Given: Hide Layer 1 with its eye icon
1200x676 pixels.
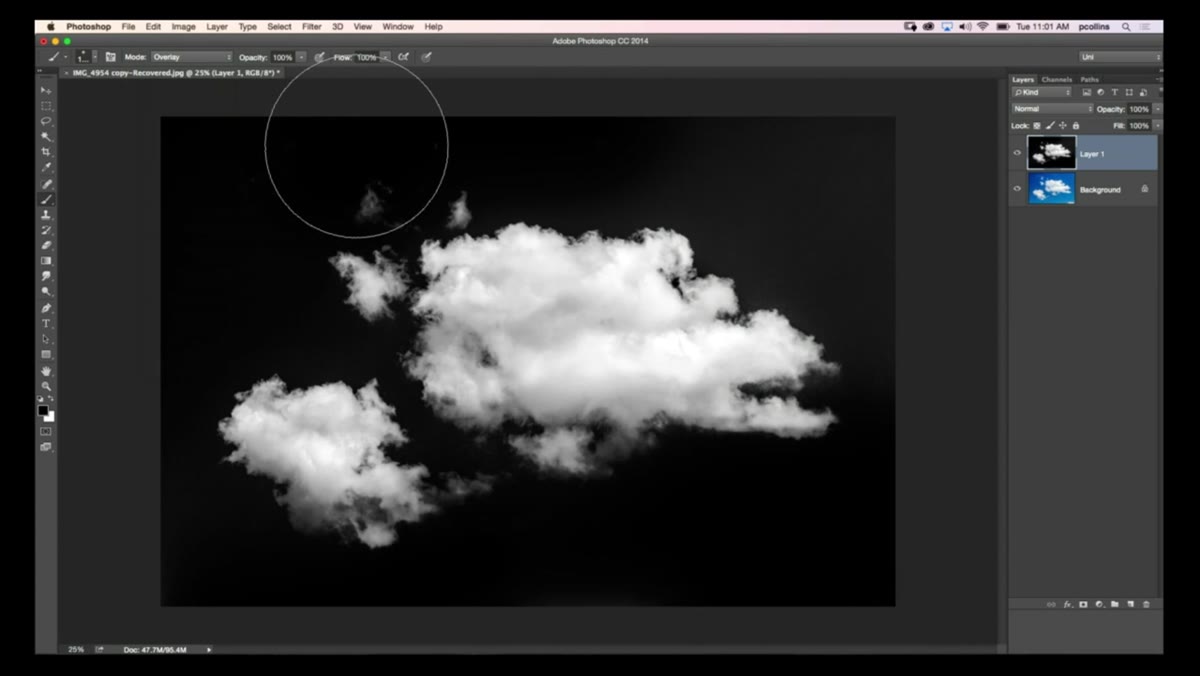Looking at the screenshot, I should (x=1017, y=153).
